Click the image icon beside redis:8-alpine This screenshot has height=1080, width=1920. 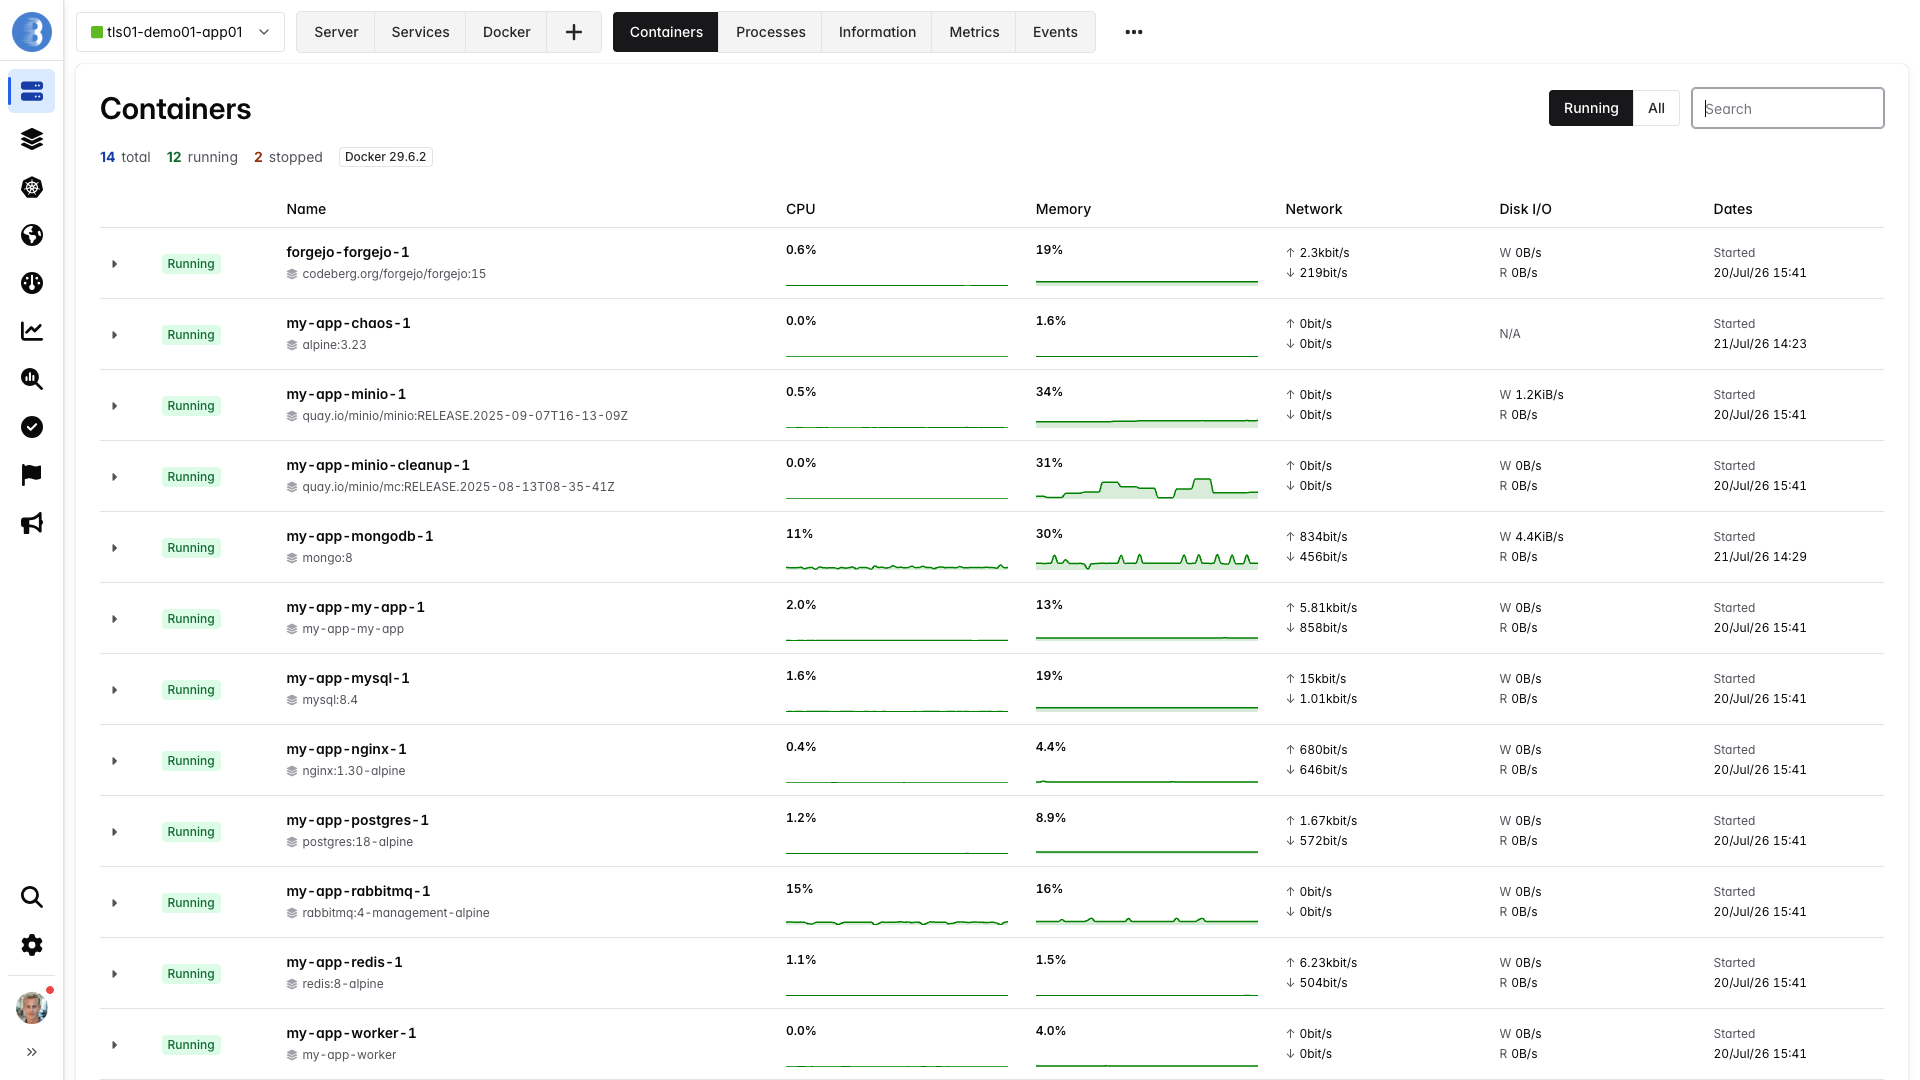click(292, 984)
